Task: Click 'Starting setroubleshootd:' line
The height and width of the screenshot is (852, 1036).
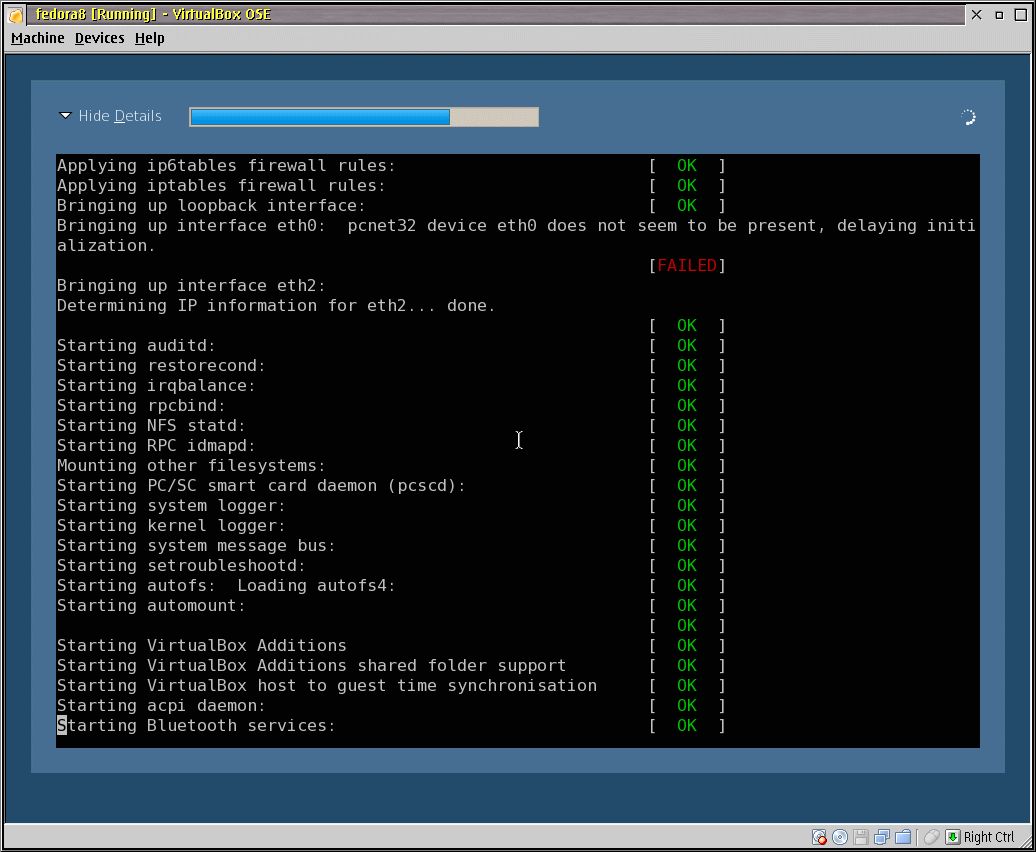Action: [x=181, y=566]
